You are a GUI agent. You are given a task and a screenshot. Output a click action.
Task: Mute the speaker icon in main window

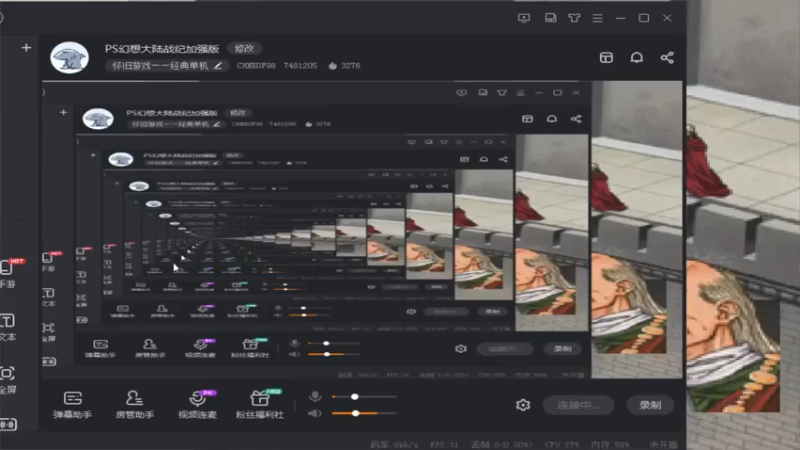(x=315, y=413)
